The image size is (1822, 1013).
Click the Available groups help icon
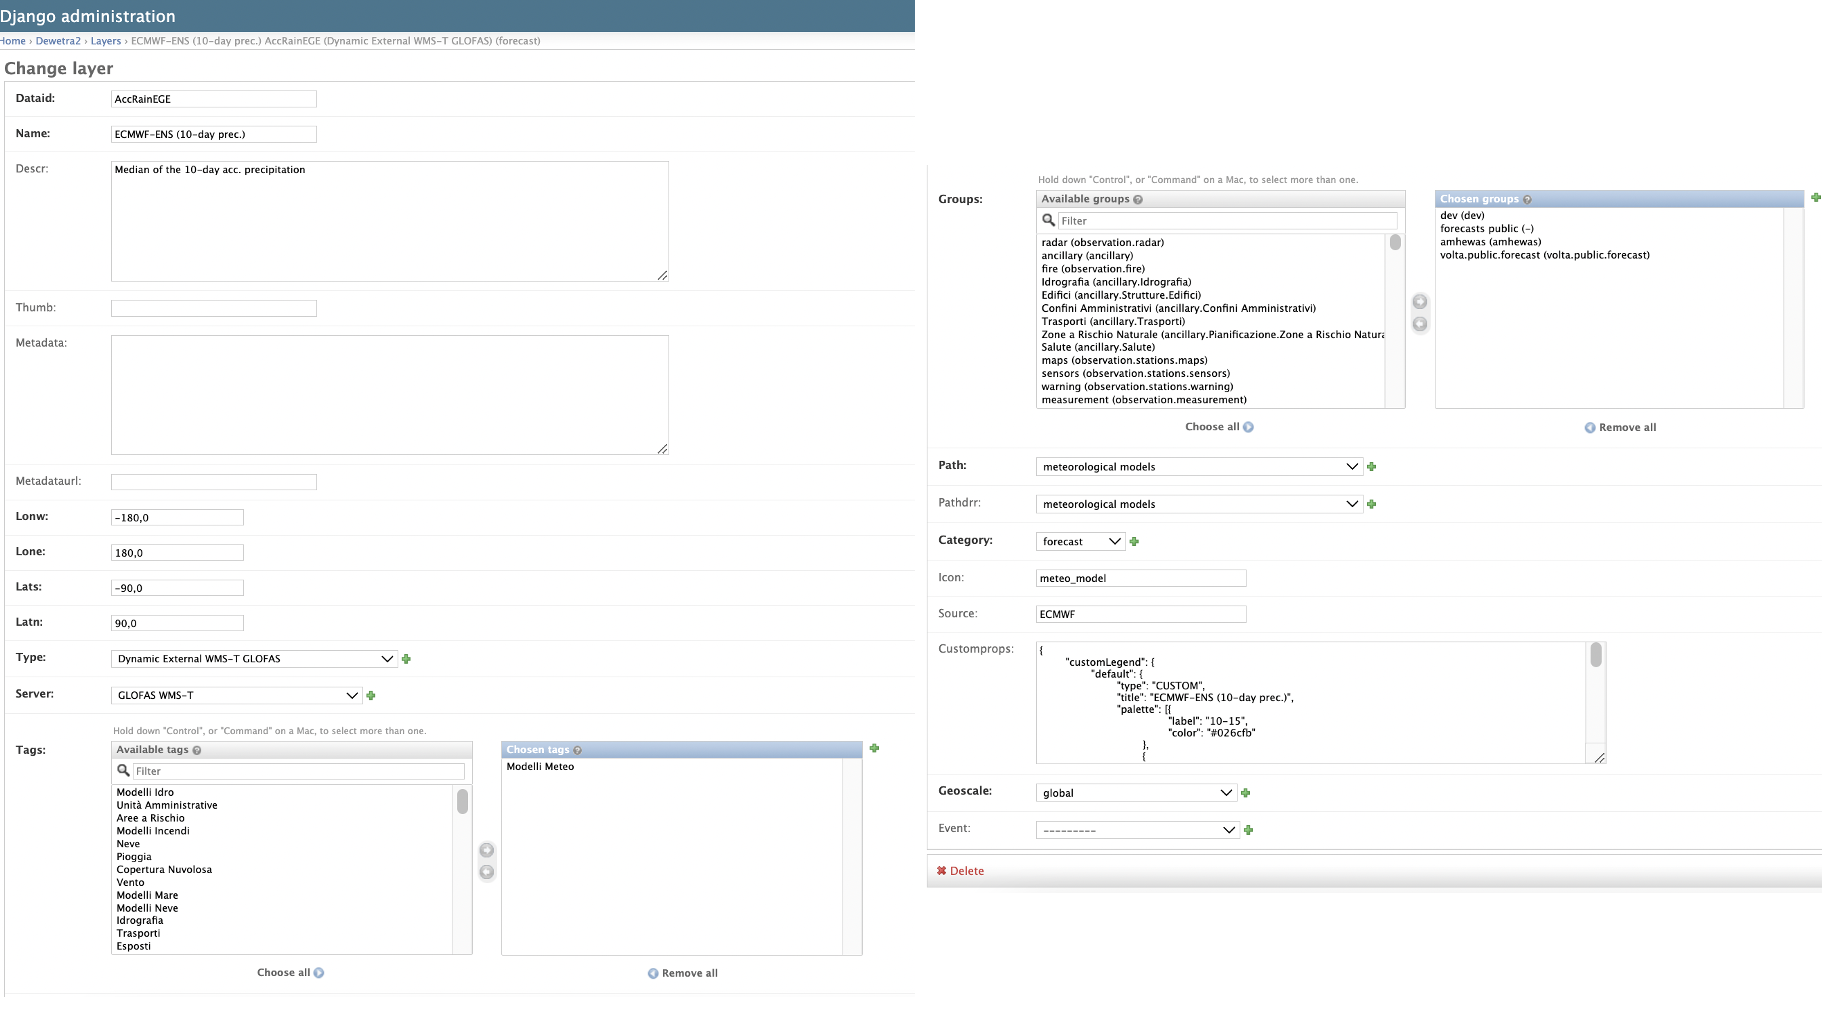[1138, 200]
